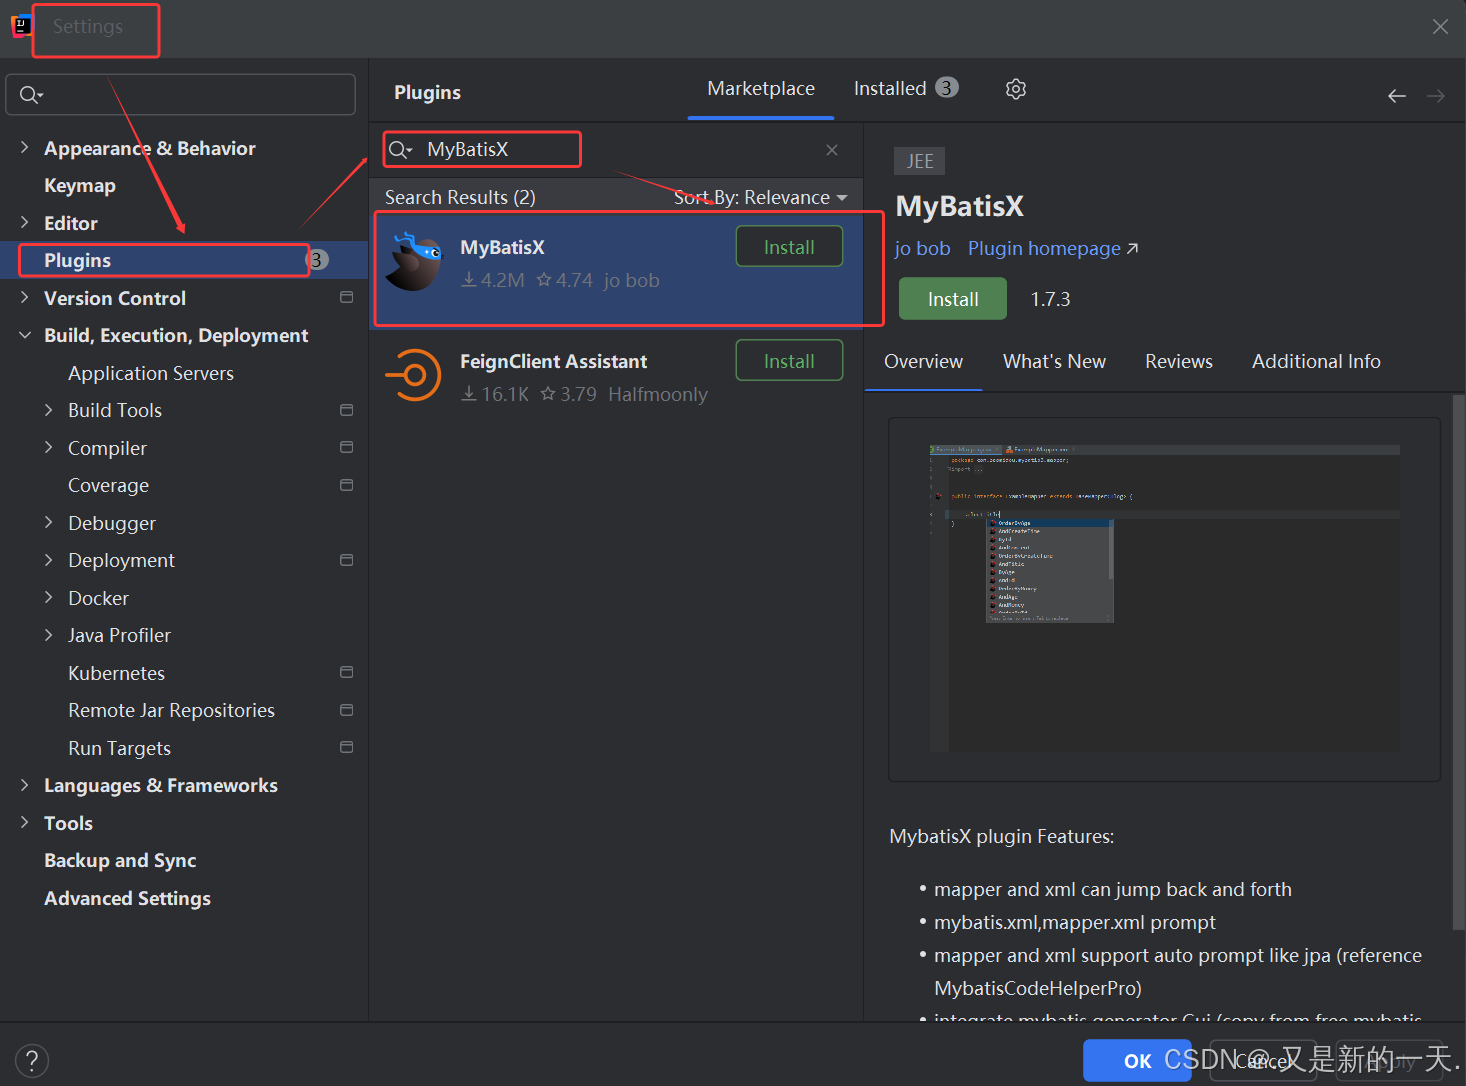Screen dimensions: 1466x1086
Task: Click the plugin search magnifier icon
Action: pyautogui.click(x=400, y=150)
